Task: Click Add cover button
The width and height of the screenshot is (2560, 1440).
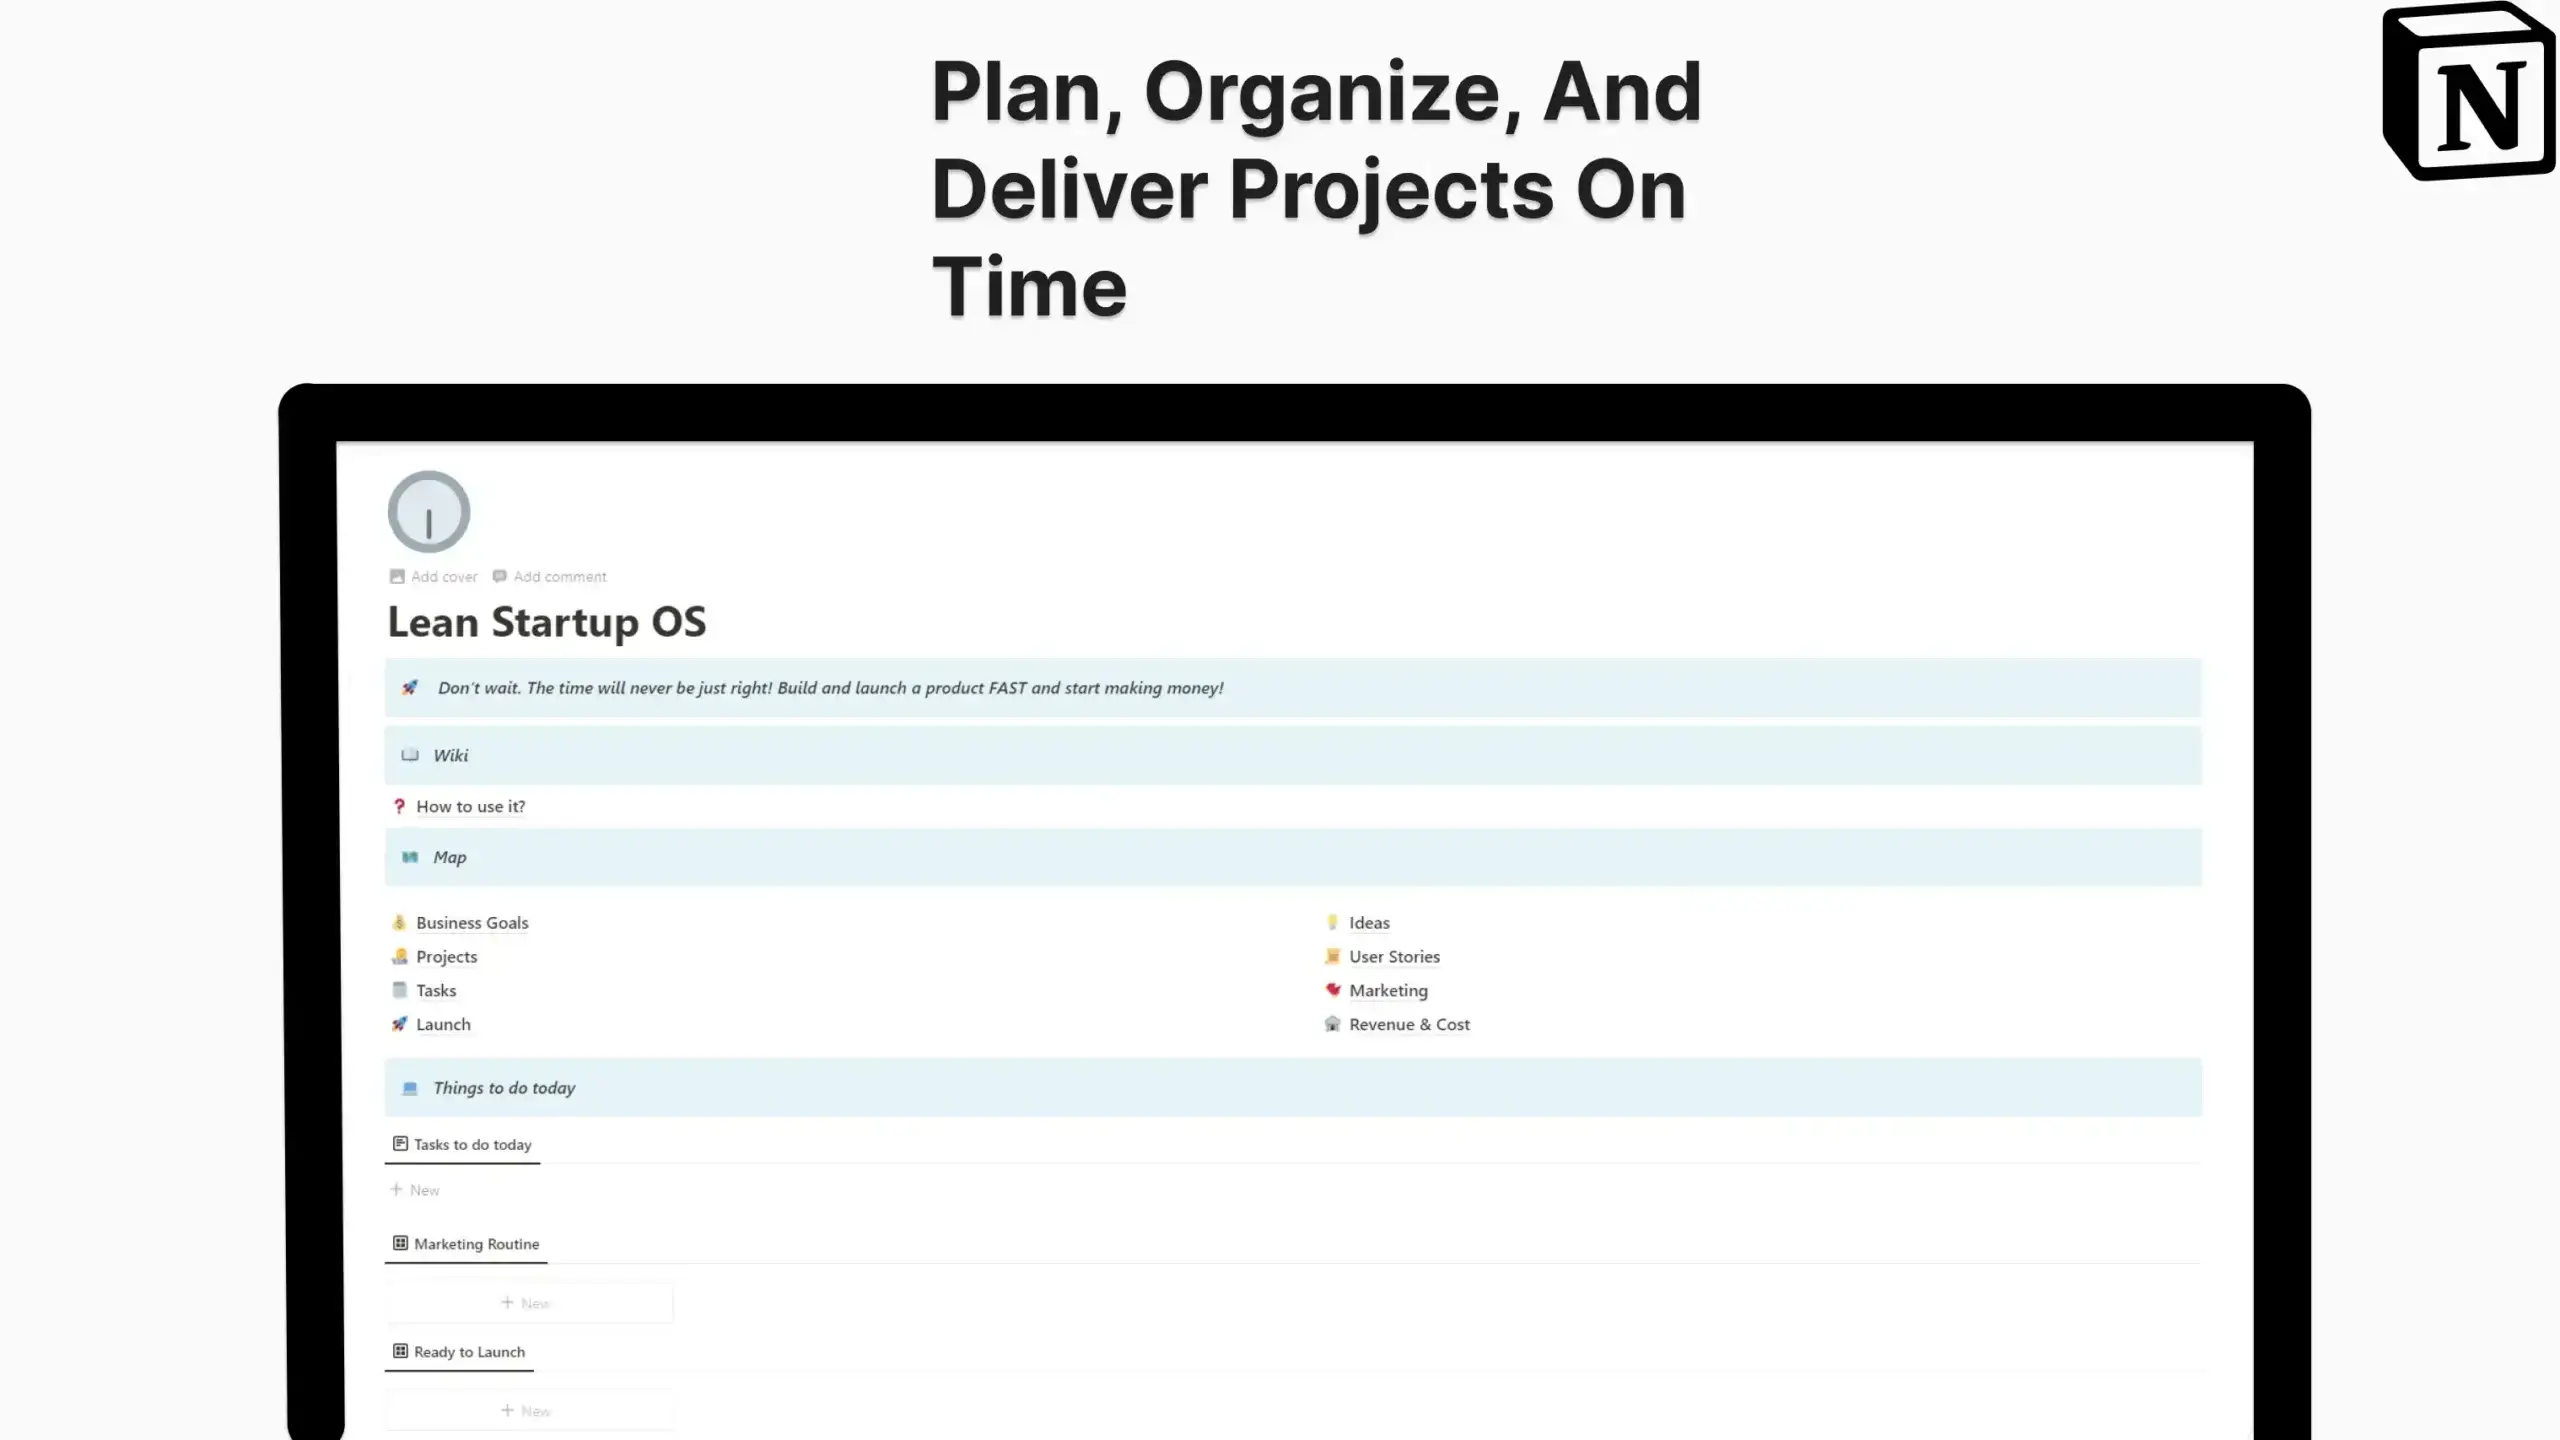Action: [434, 575]
